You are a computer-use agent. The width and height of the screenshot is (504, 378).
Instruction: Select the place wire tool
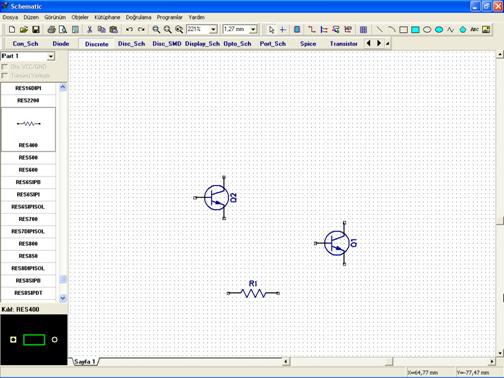coord(312,30)
